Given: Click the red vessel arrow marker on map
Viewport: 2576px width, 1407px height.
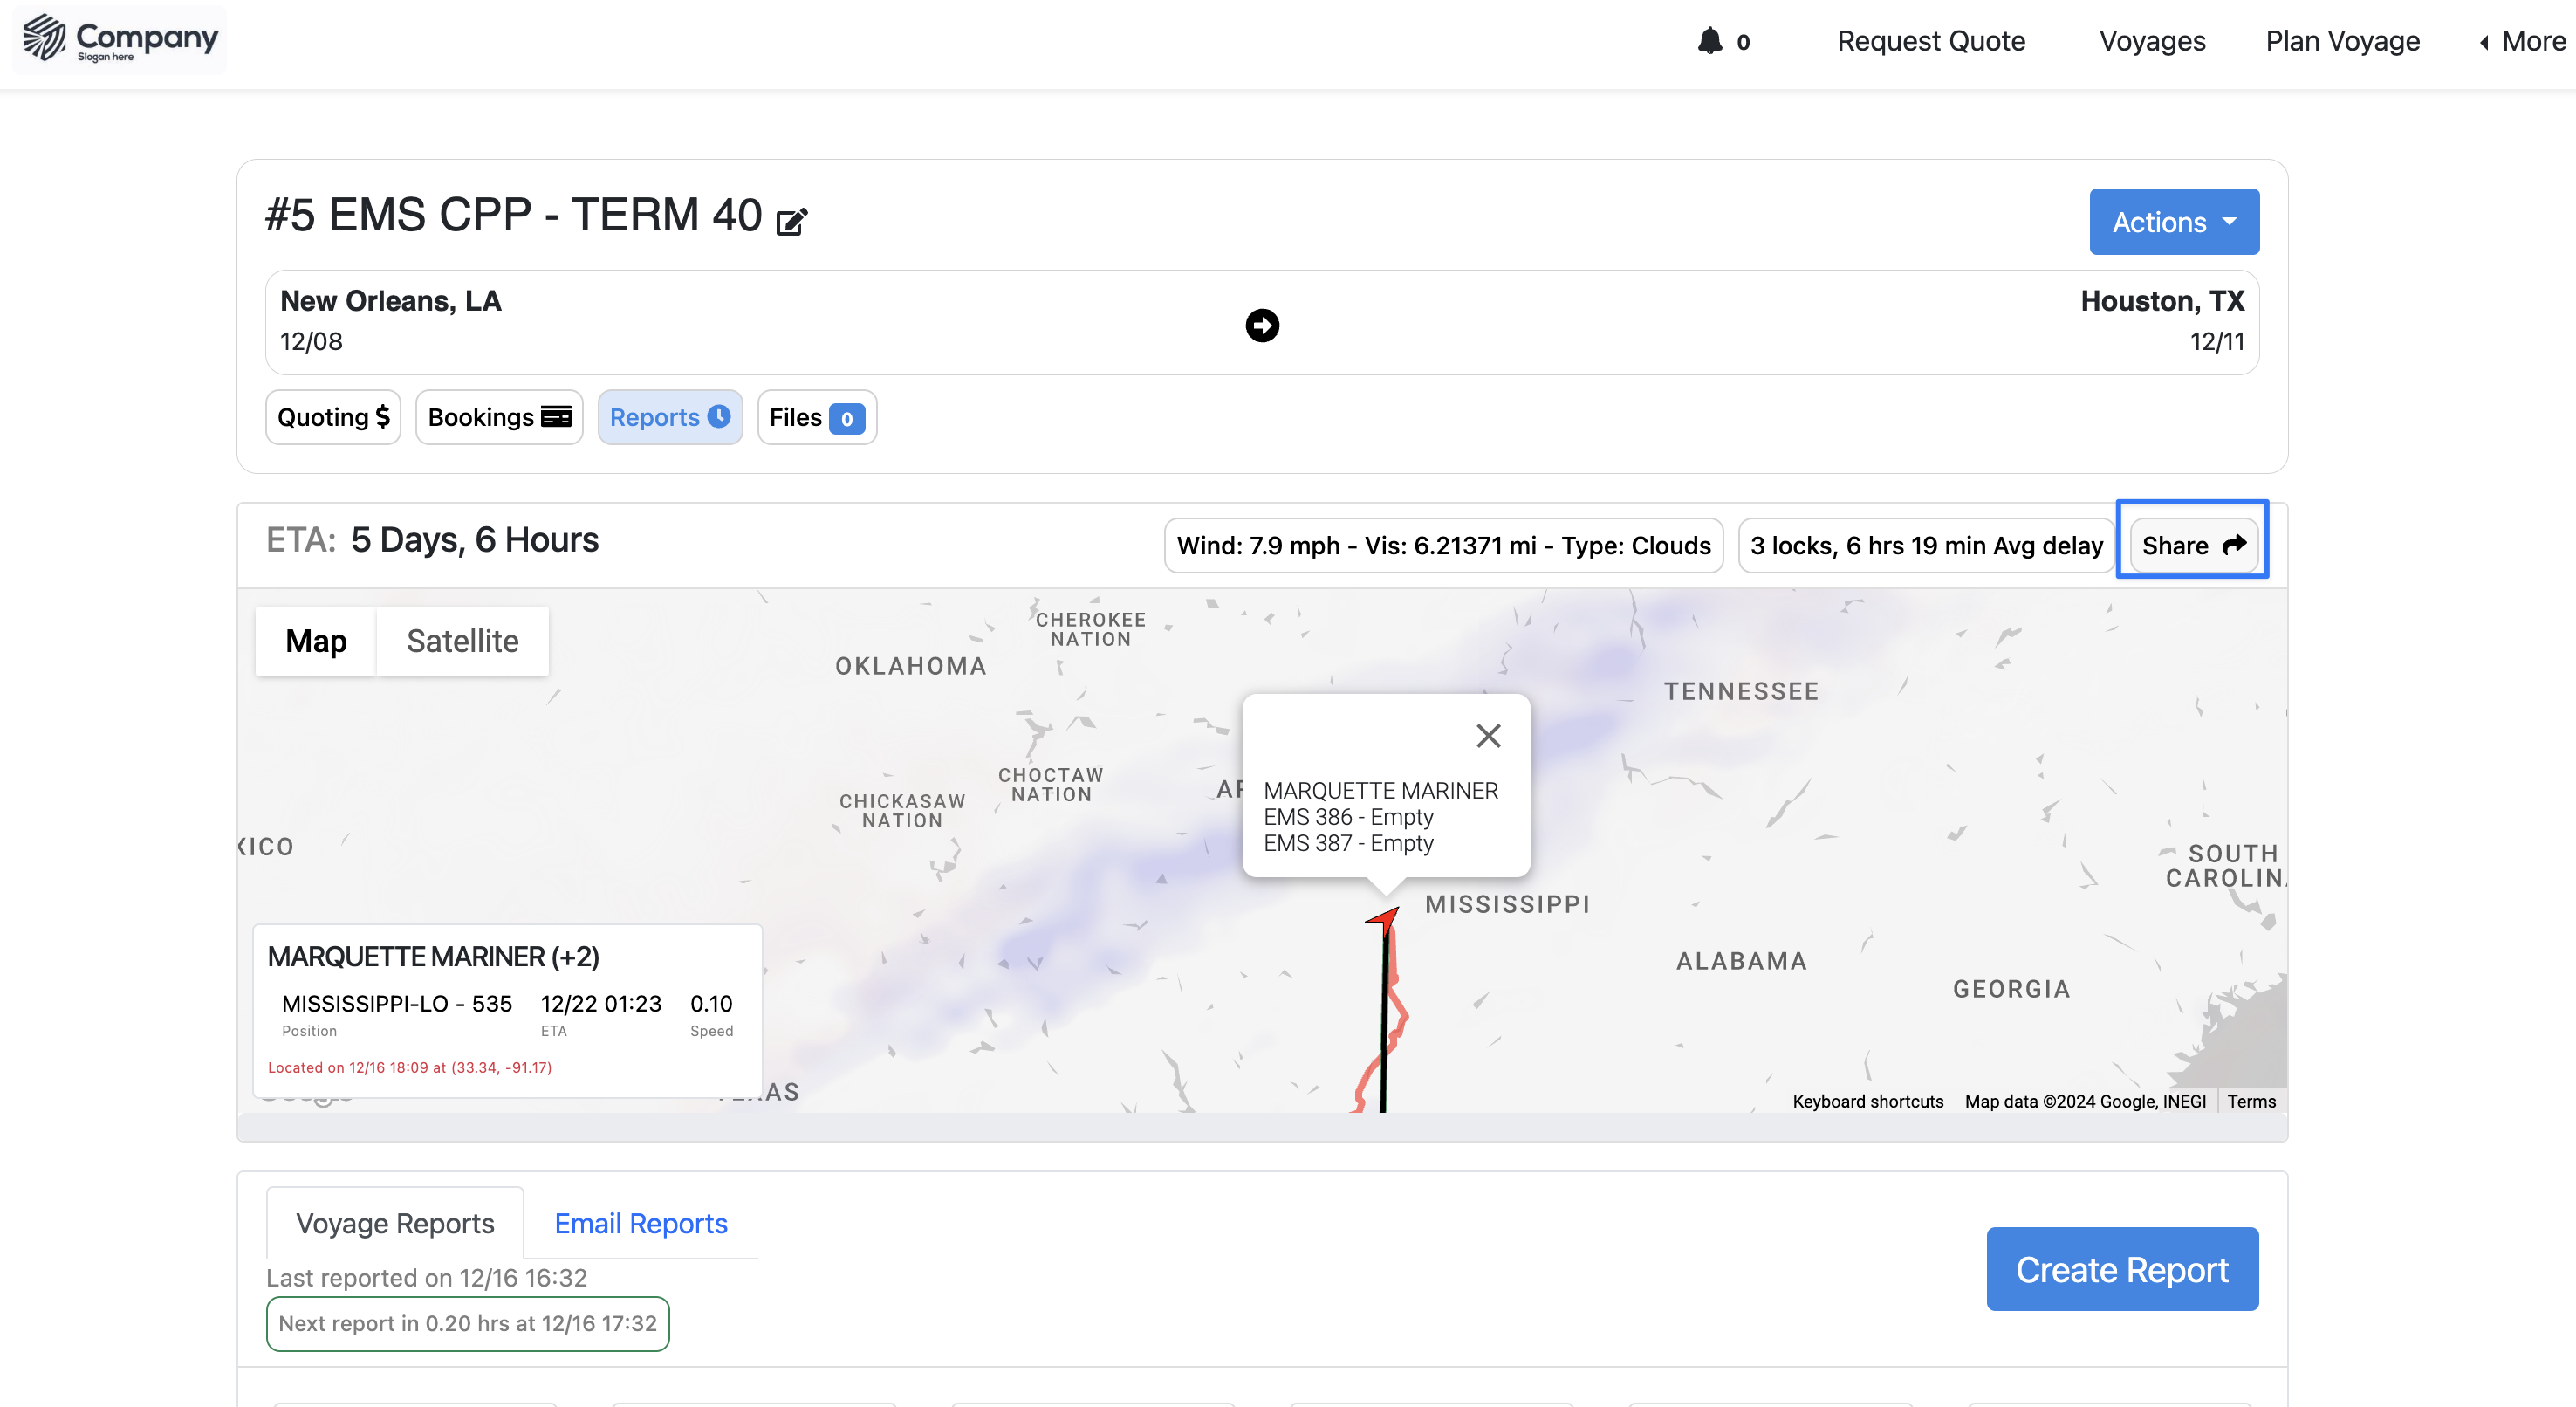Looking at the screenshot, I should tap(1385, 918).
